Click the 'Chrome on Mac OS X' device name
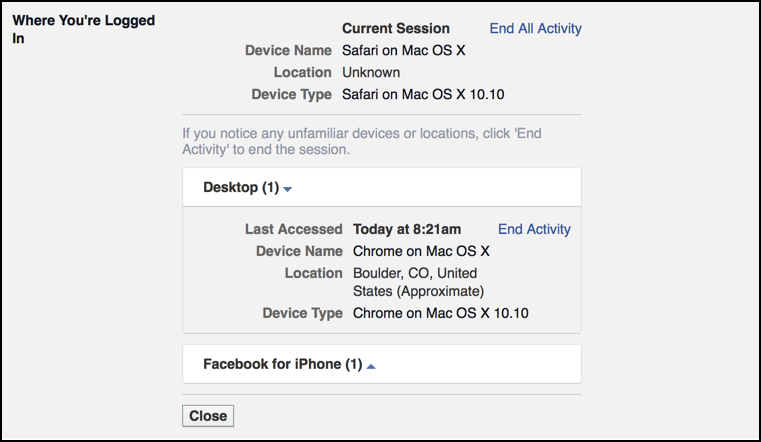761x442 pixels. tap(421, 251)
